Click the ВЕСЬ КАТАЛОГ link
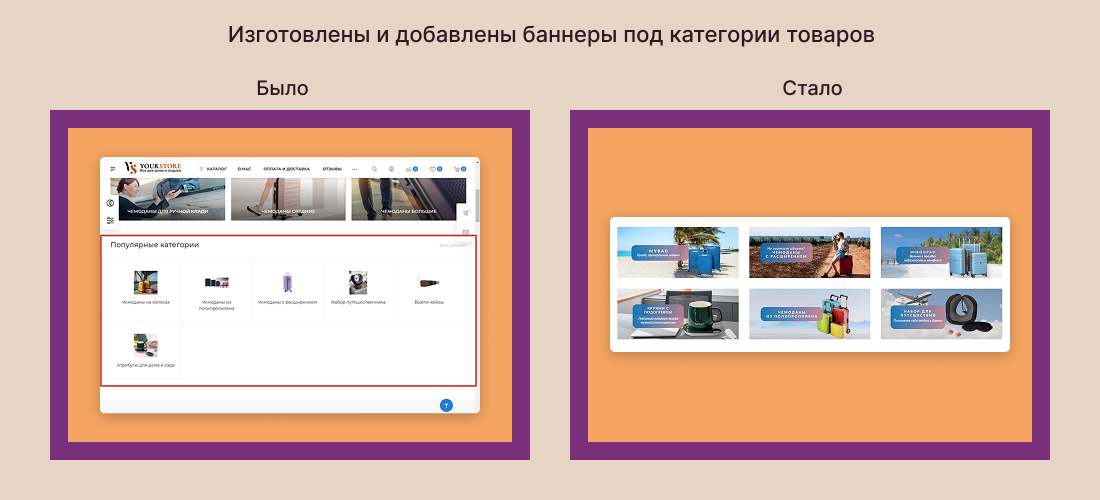This screenshot has height=500, width=1100. (x=452, y=245)
